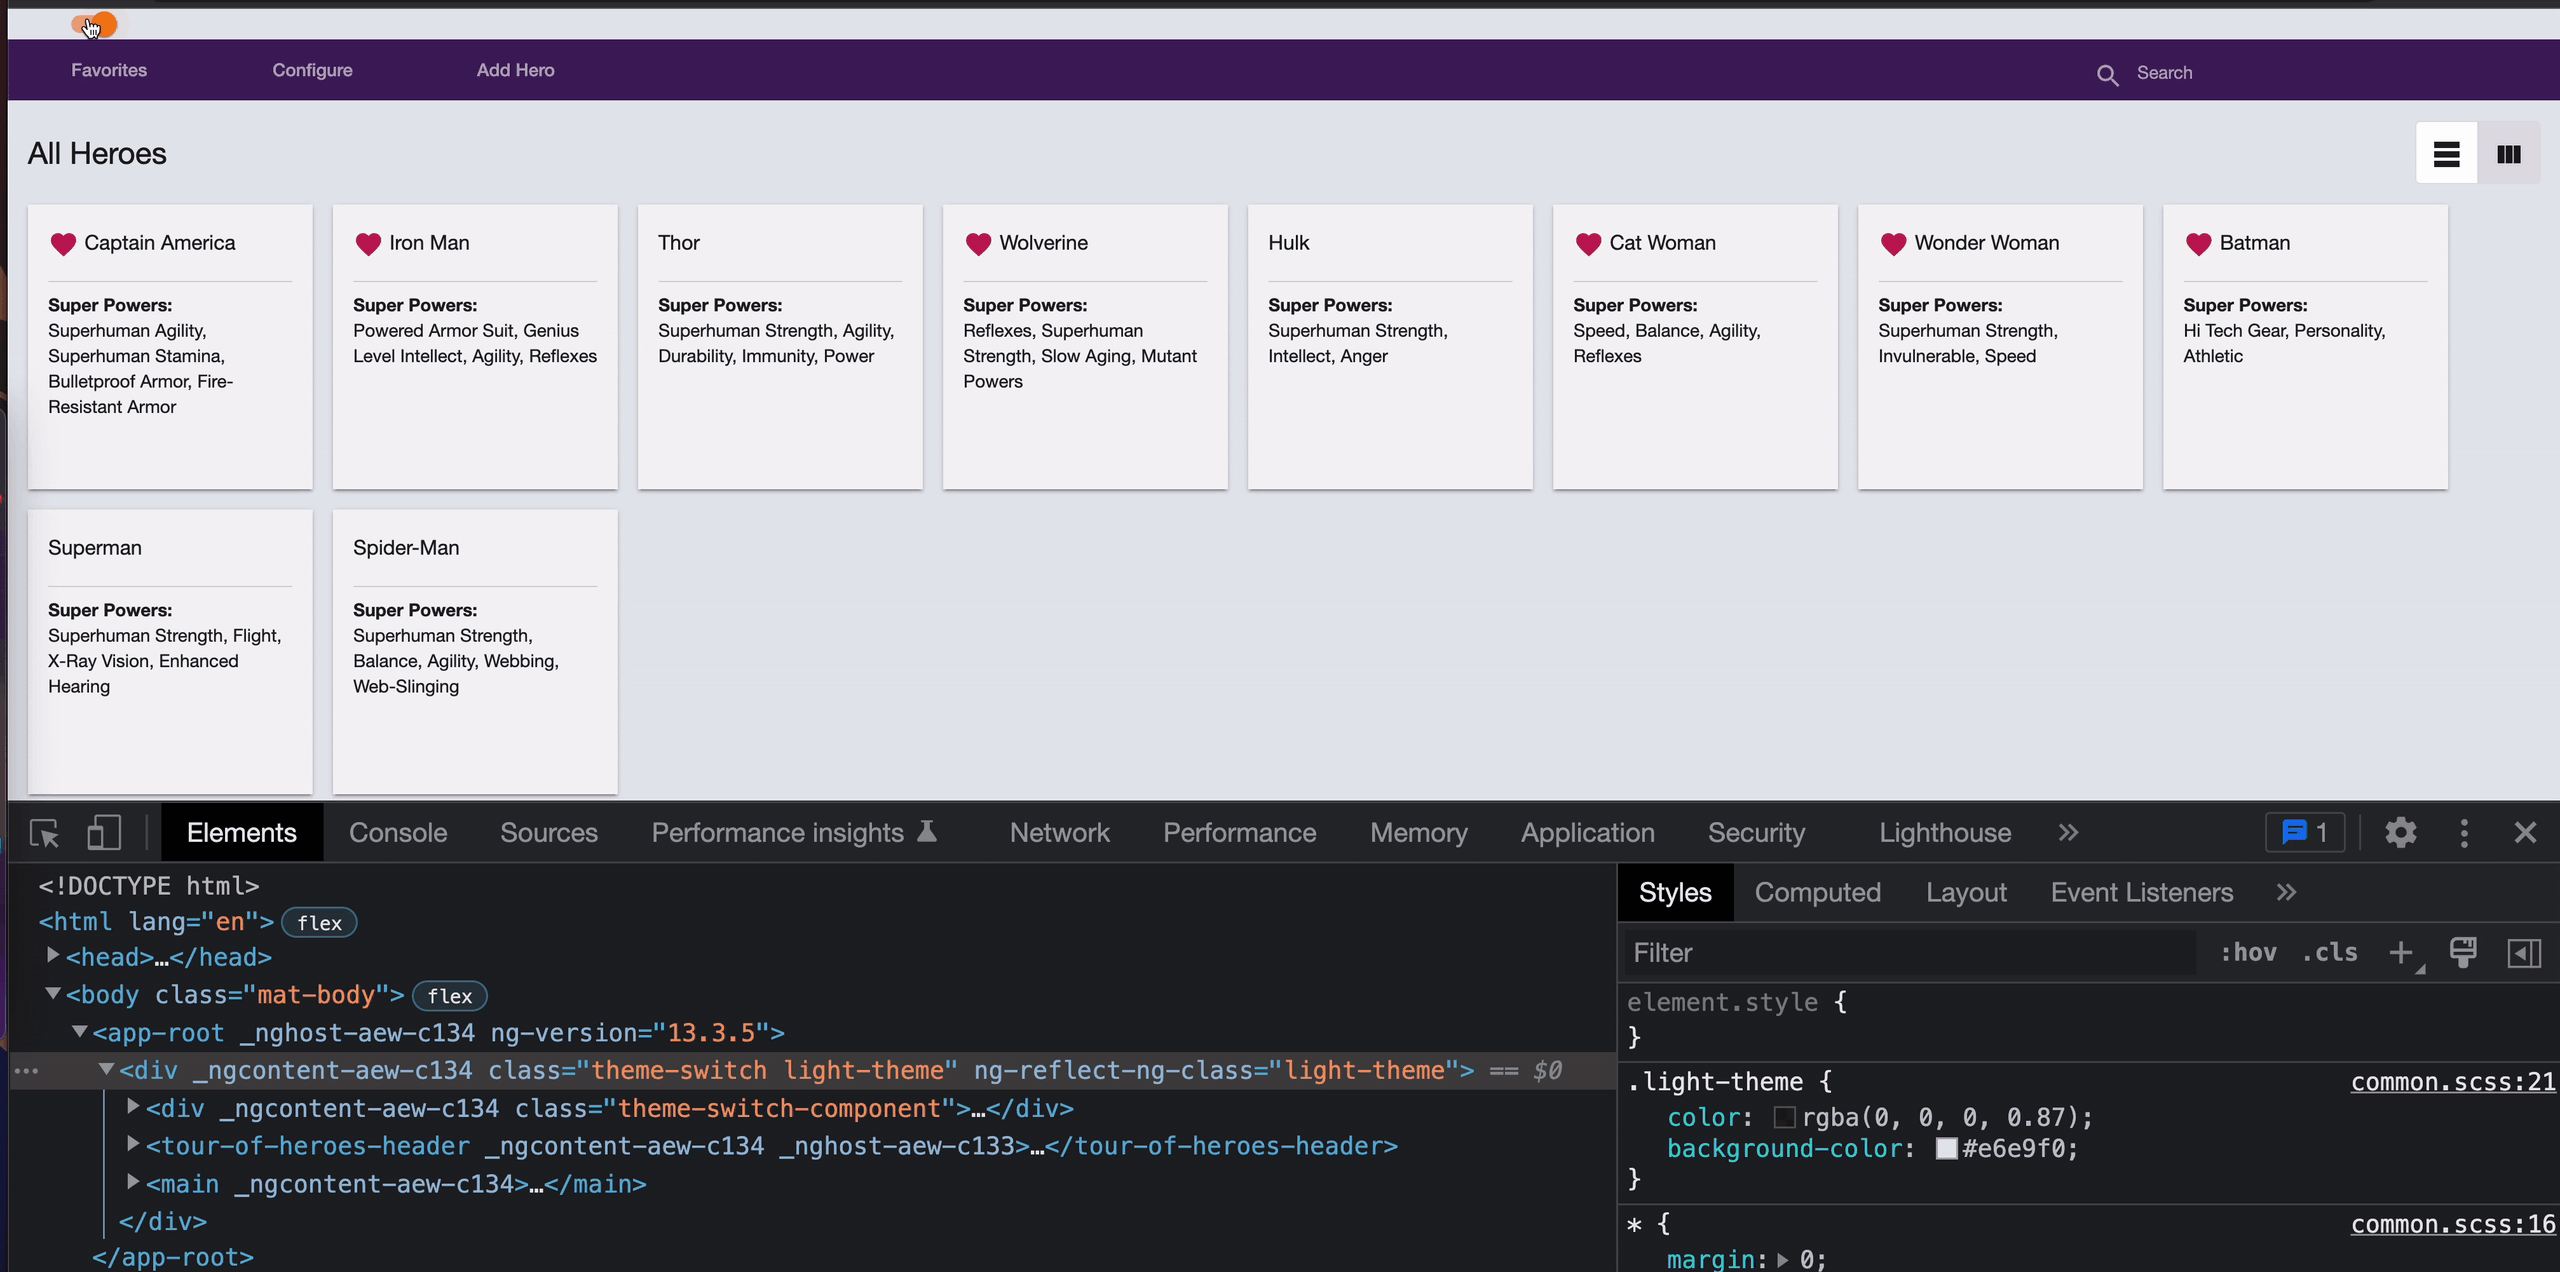Click the inspect element picker icon
This screenshot has height=1272, width=2560.
coord(45,833)
